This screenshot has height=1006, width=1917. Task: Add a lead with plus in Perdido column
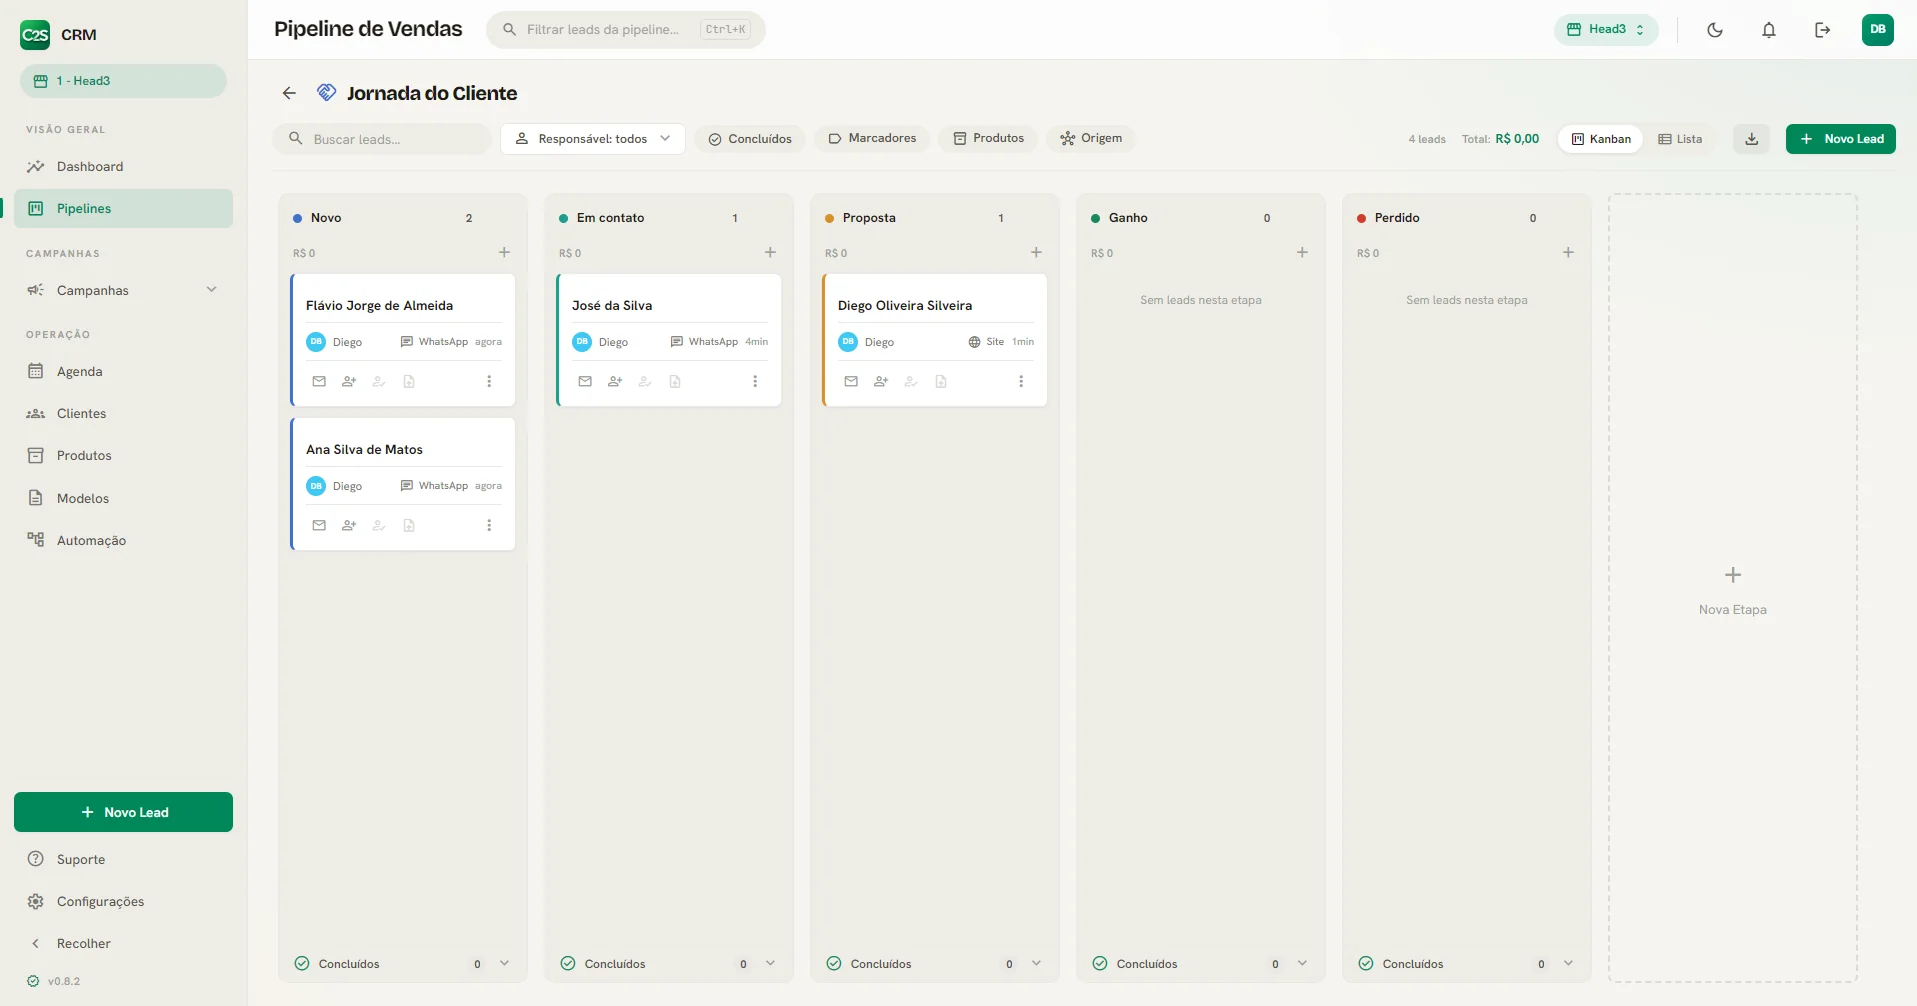(1568, 253)
